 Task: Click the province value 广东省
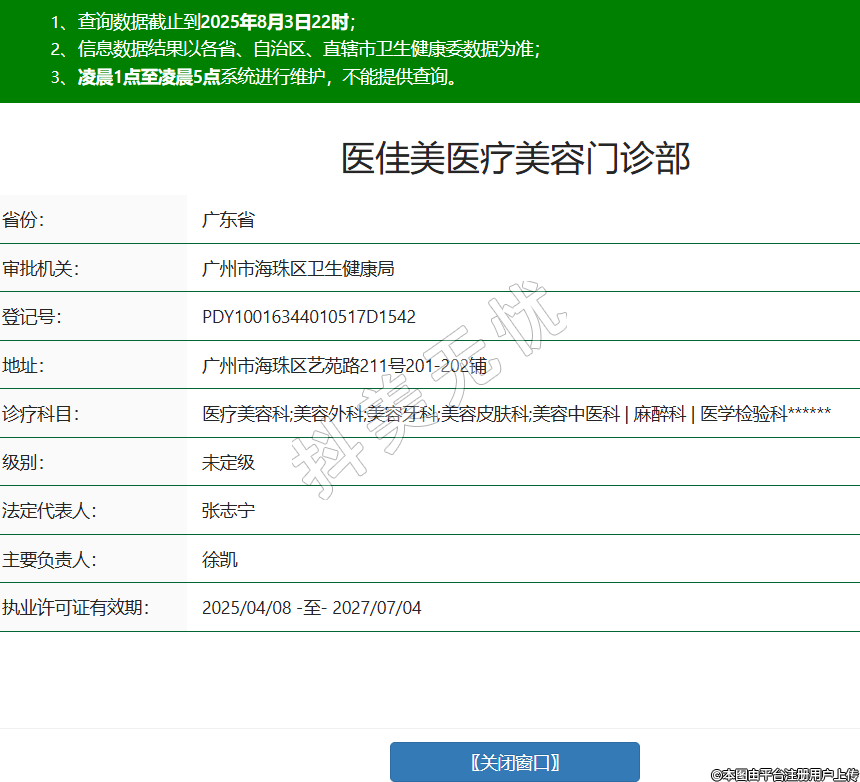228,220
